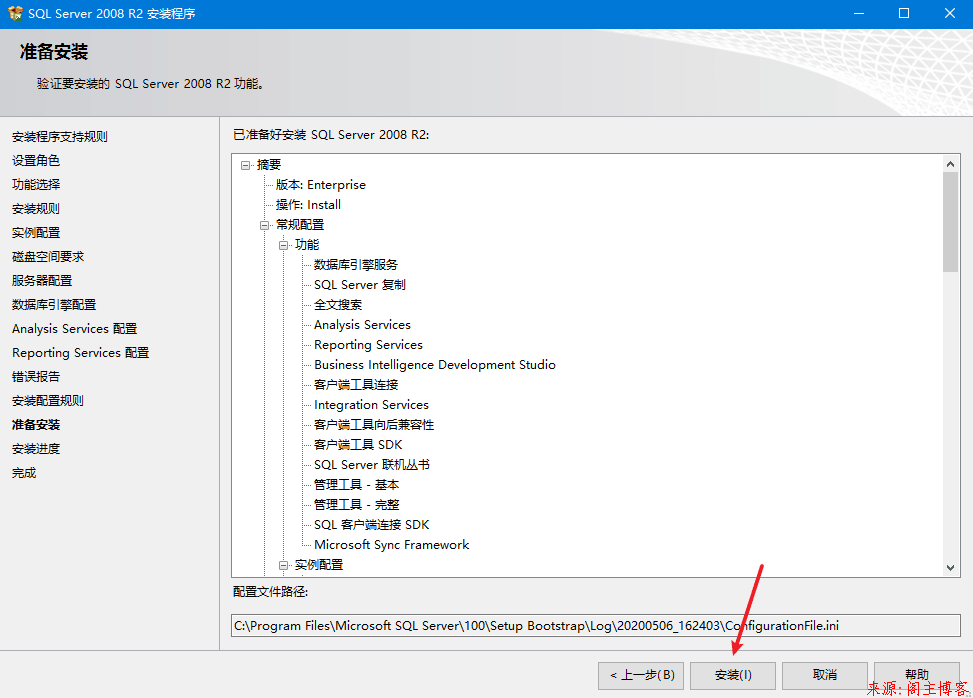Select 磁盘空间要求 step in sidebar
973x698 pixels.
[48, 257]
